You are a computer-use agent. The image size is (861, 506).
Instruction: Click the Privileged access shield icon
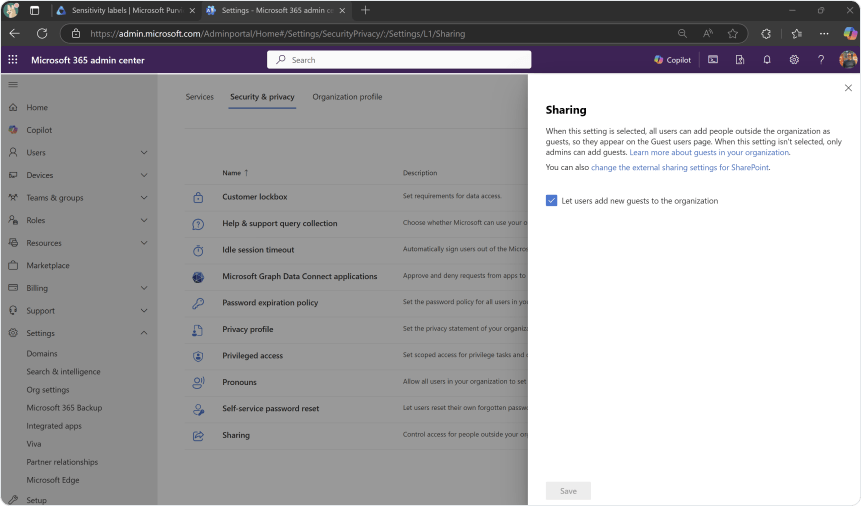(x=198, y=357)
